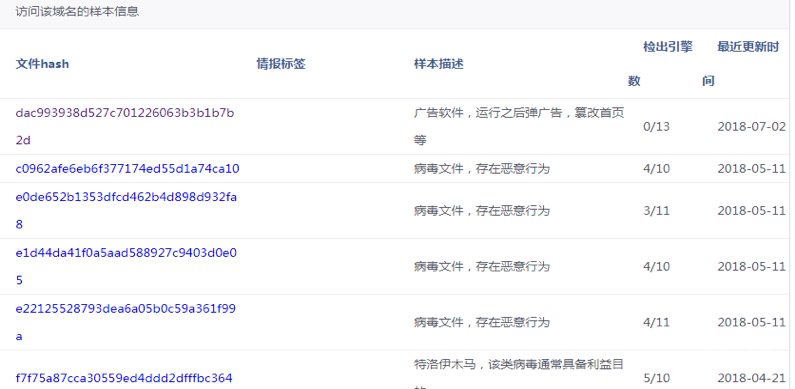Click 2018-05-11 date in e2212552 row
The height and width of the screenshot is (389, 795).
(x=751, y=322)
